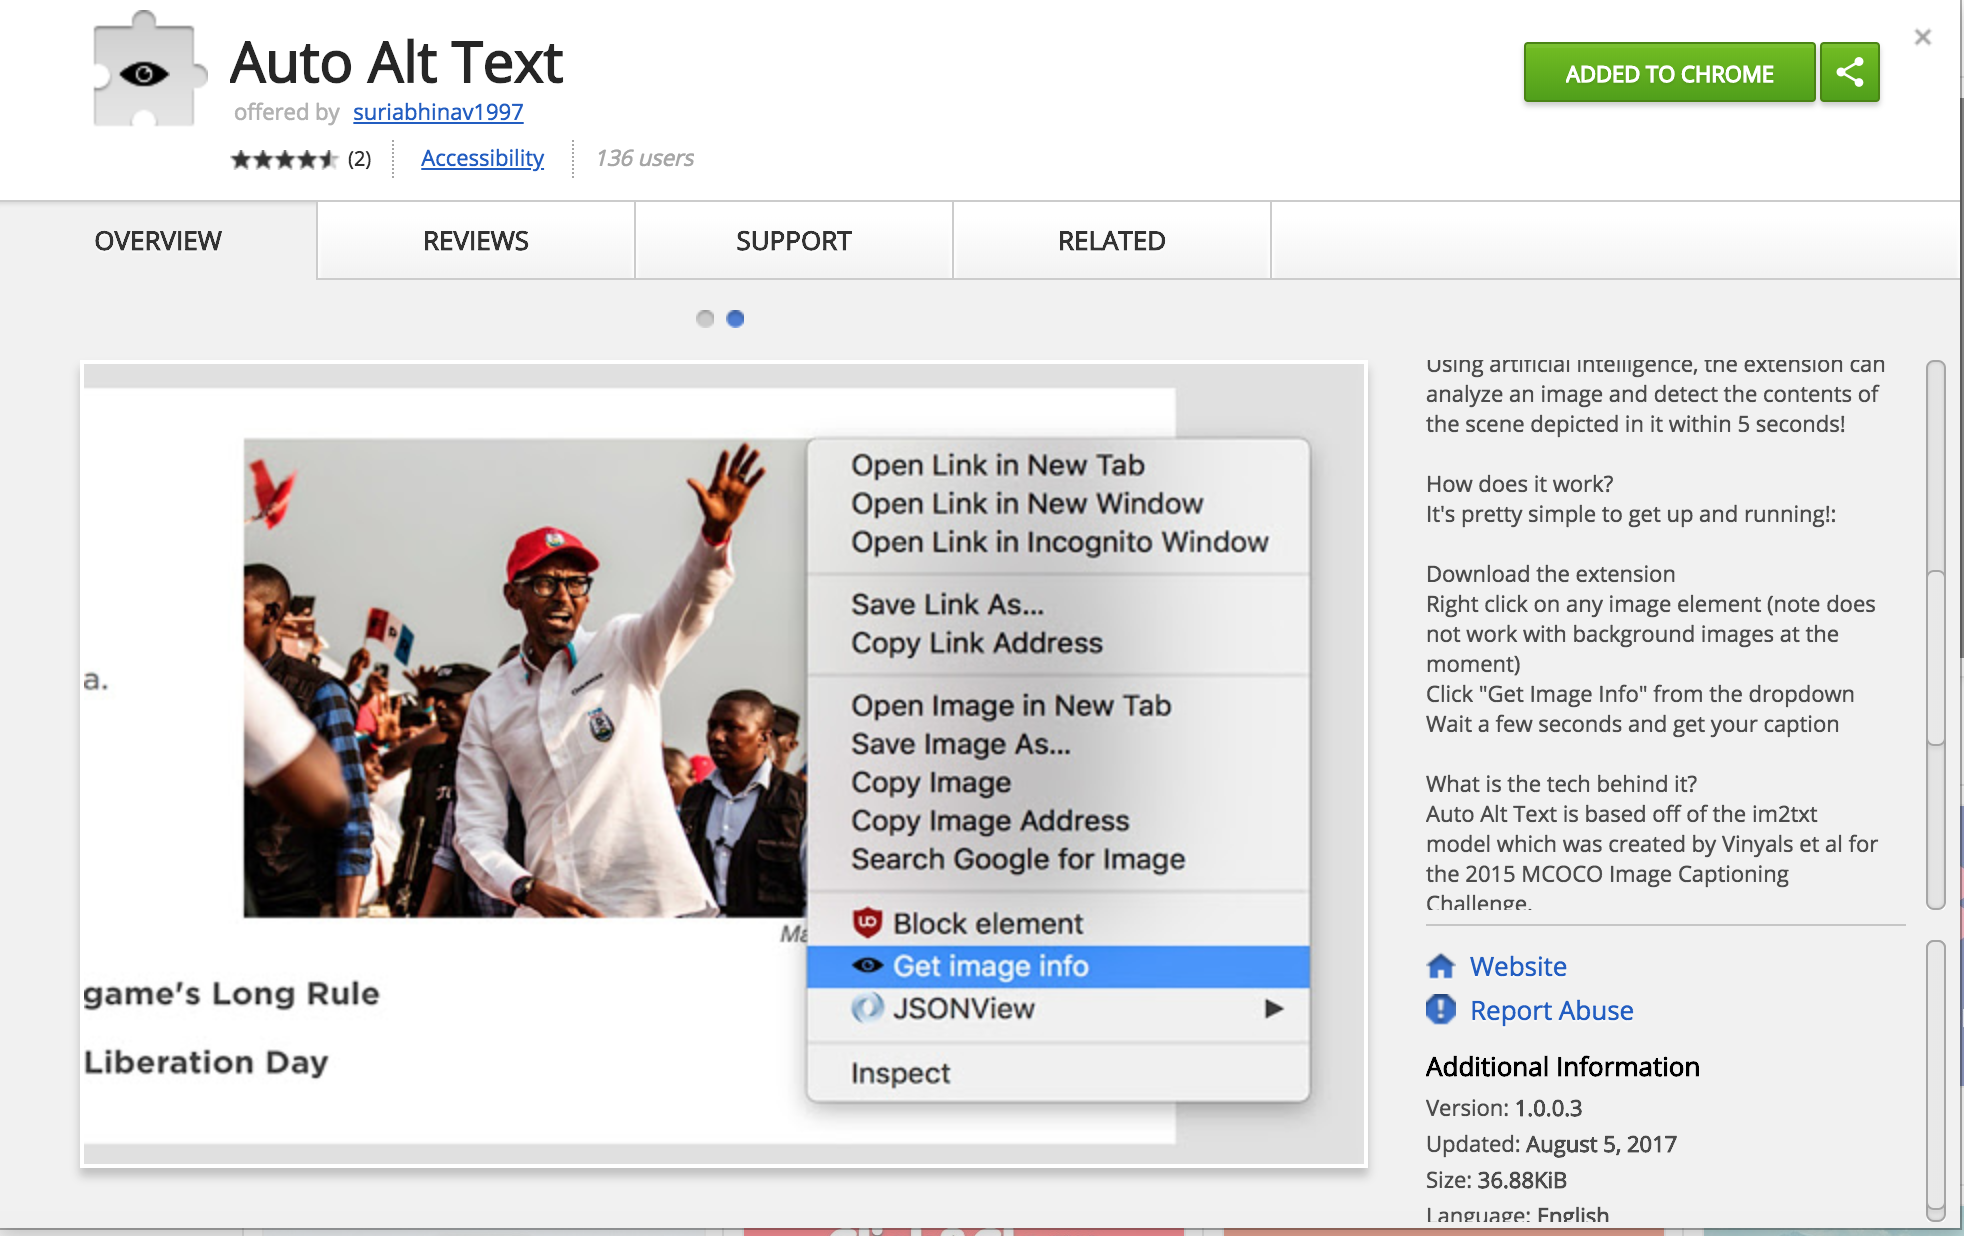Viewport: 1964px width, 1236px height.
Task: Select the second screenshot carousel dot
Action: [x=735, y=318]
